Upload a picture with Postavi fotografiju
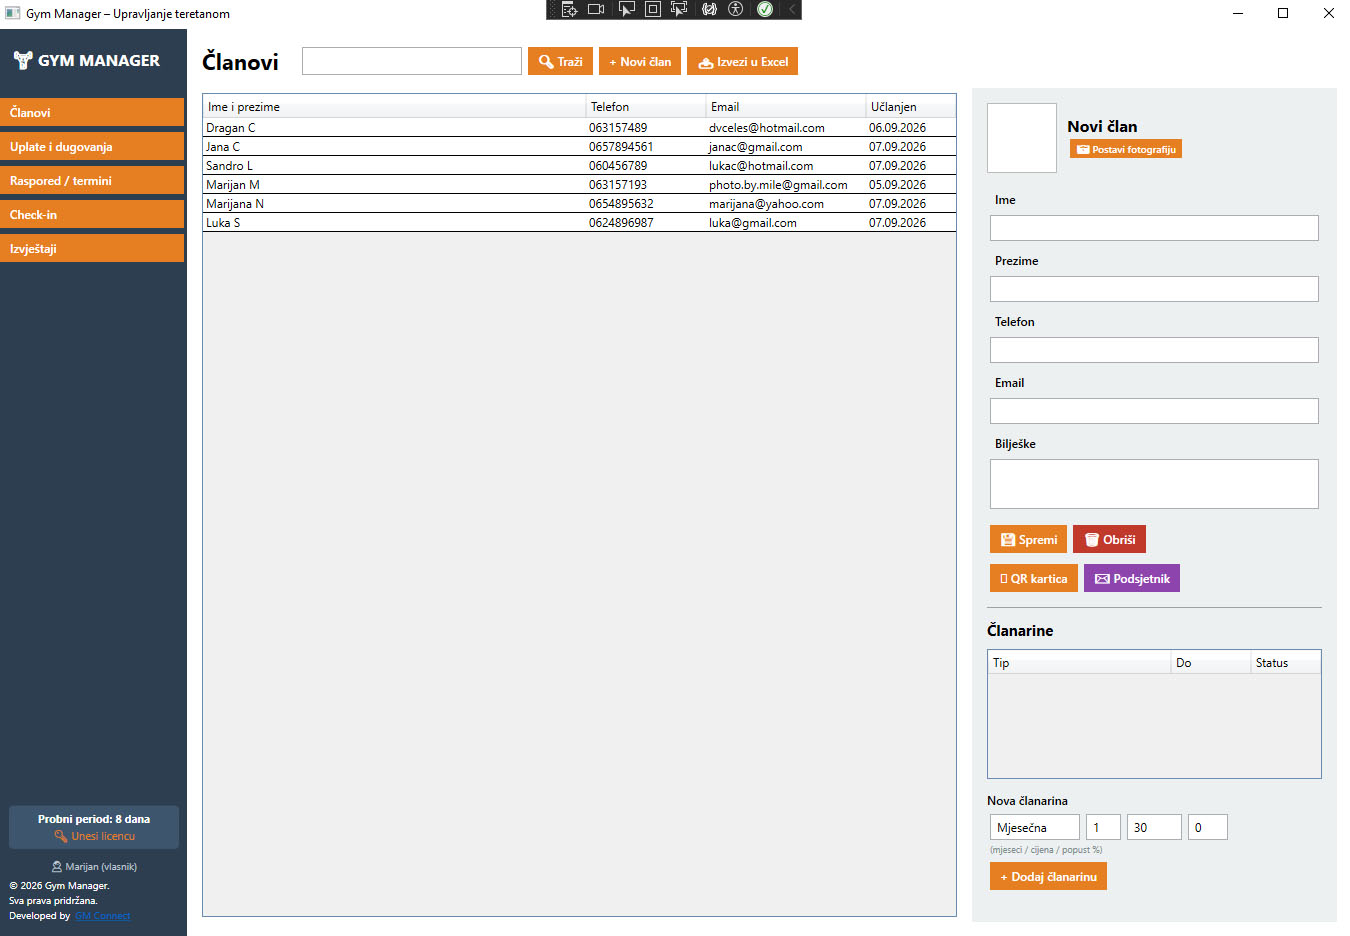 (1126, 149)
